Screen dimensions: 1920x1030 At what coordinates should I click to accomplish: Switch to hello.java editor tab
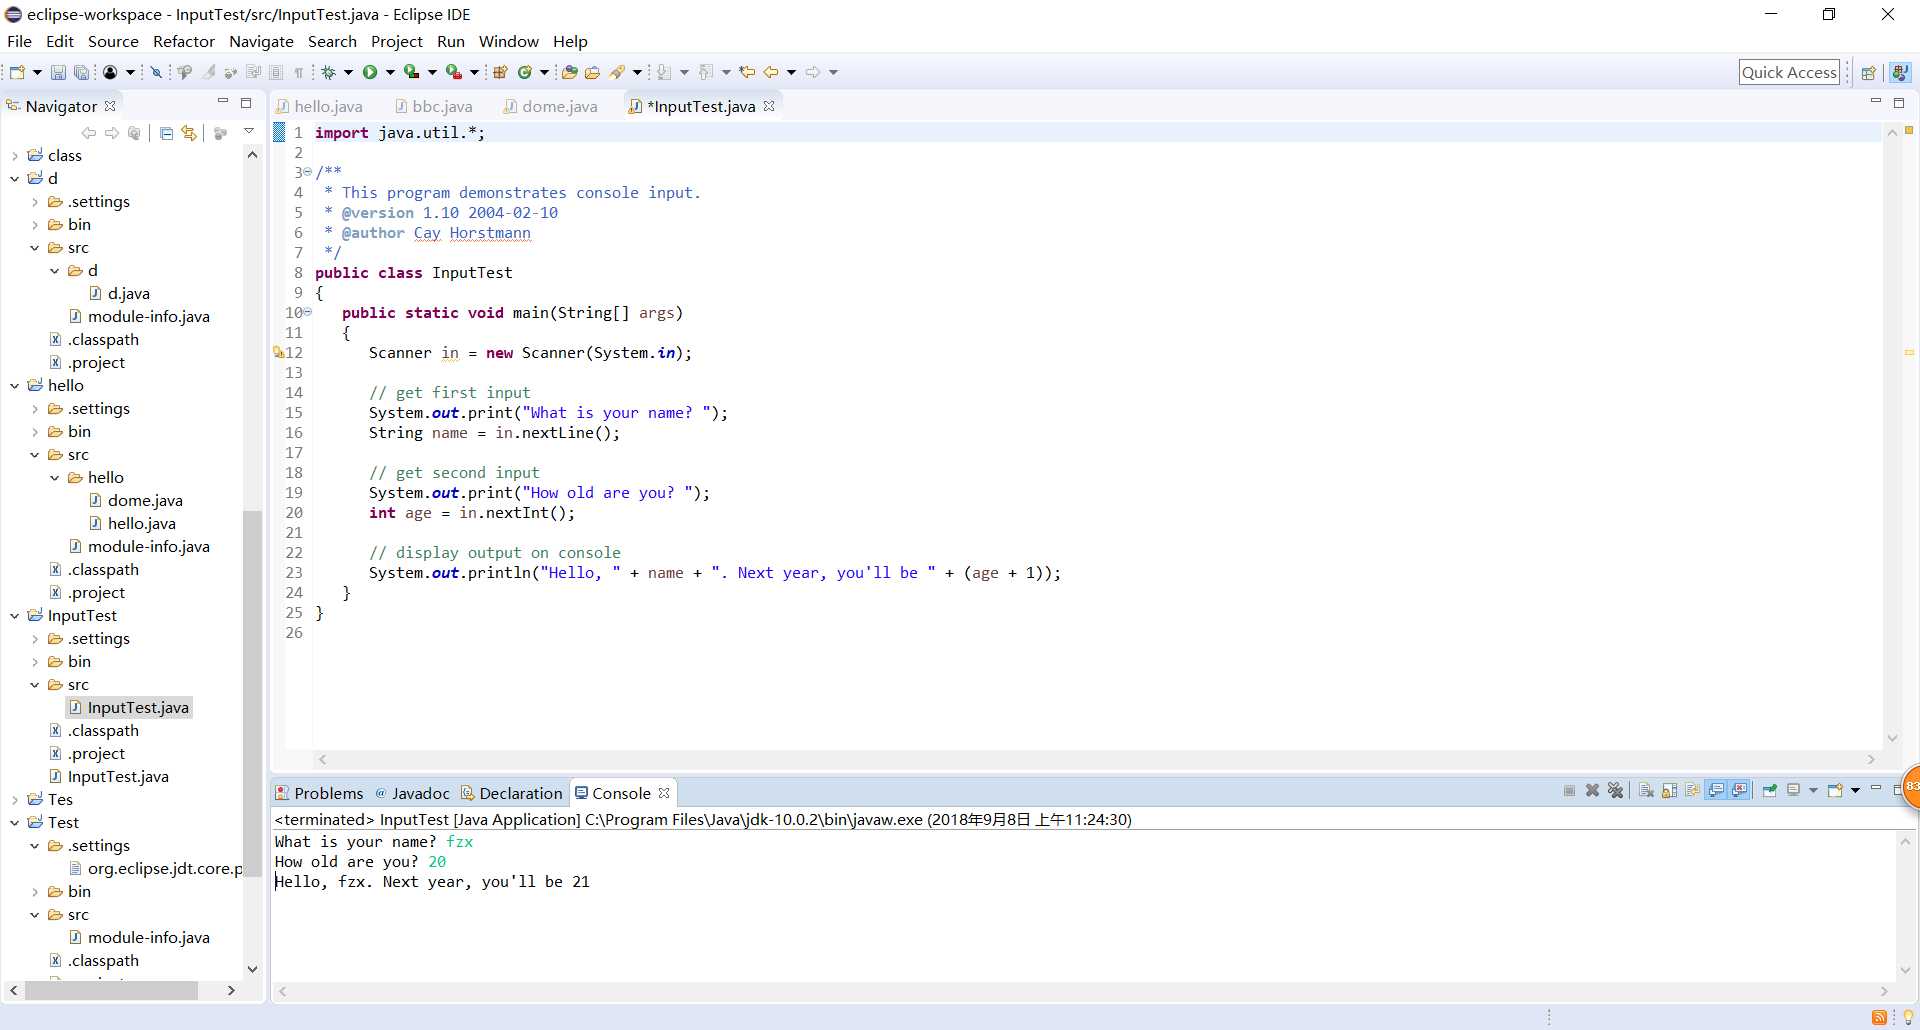pos(319,106)
